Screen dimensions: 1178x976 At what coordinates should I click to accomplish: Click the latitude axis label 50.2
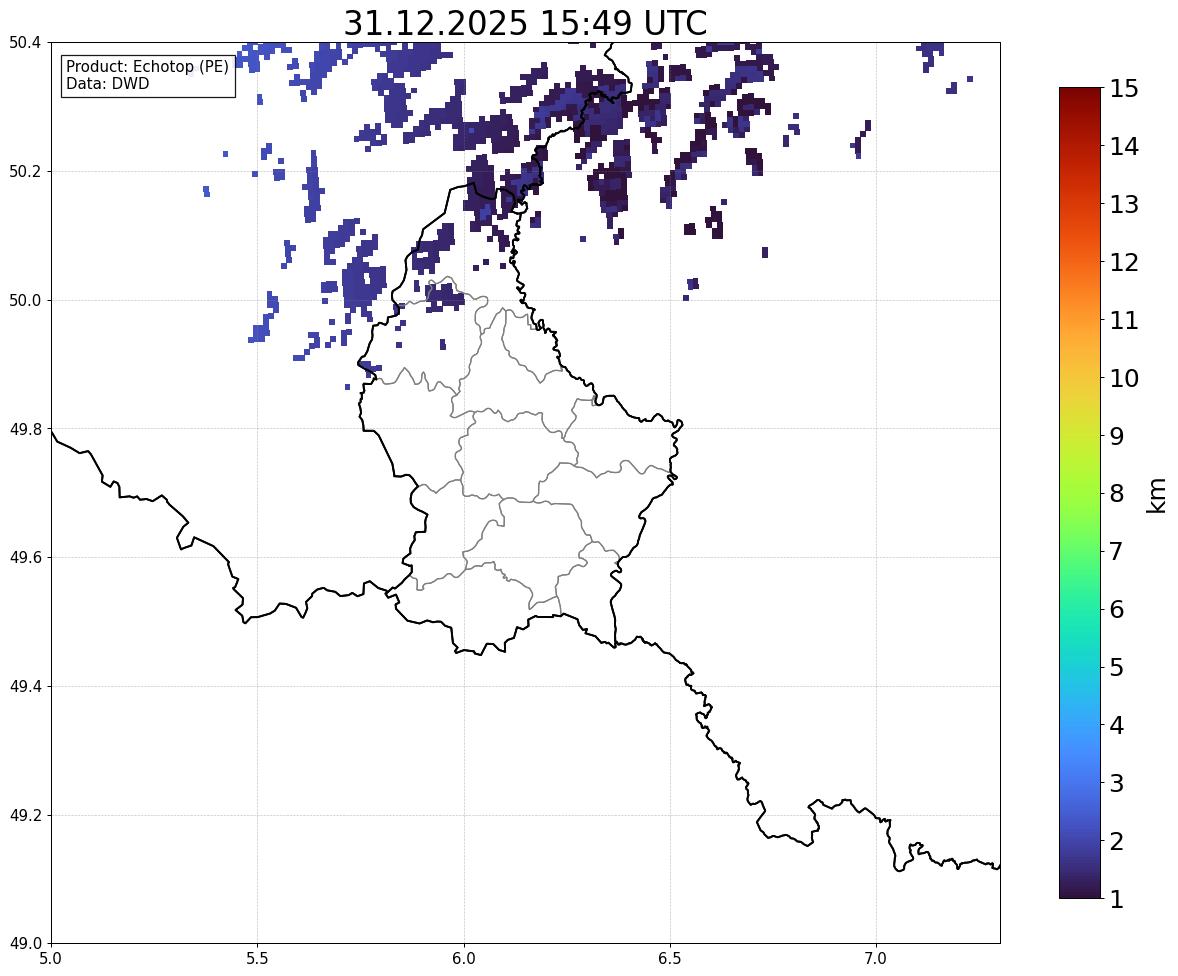pos(25,171)
